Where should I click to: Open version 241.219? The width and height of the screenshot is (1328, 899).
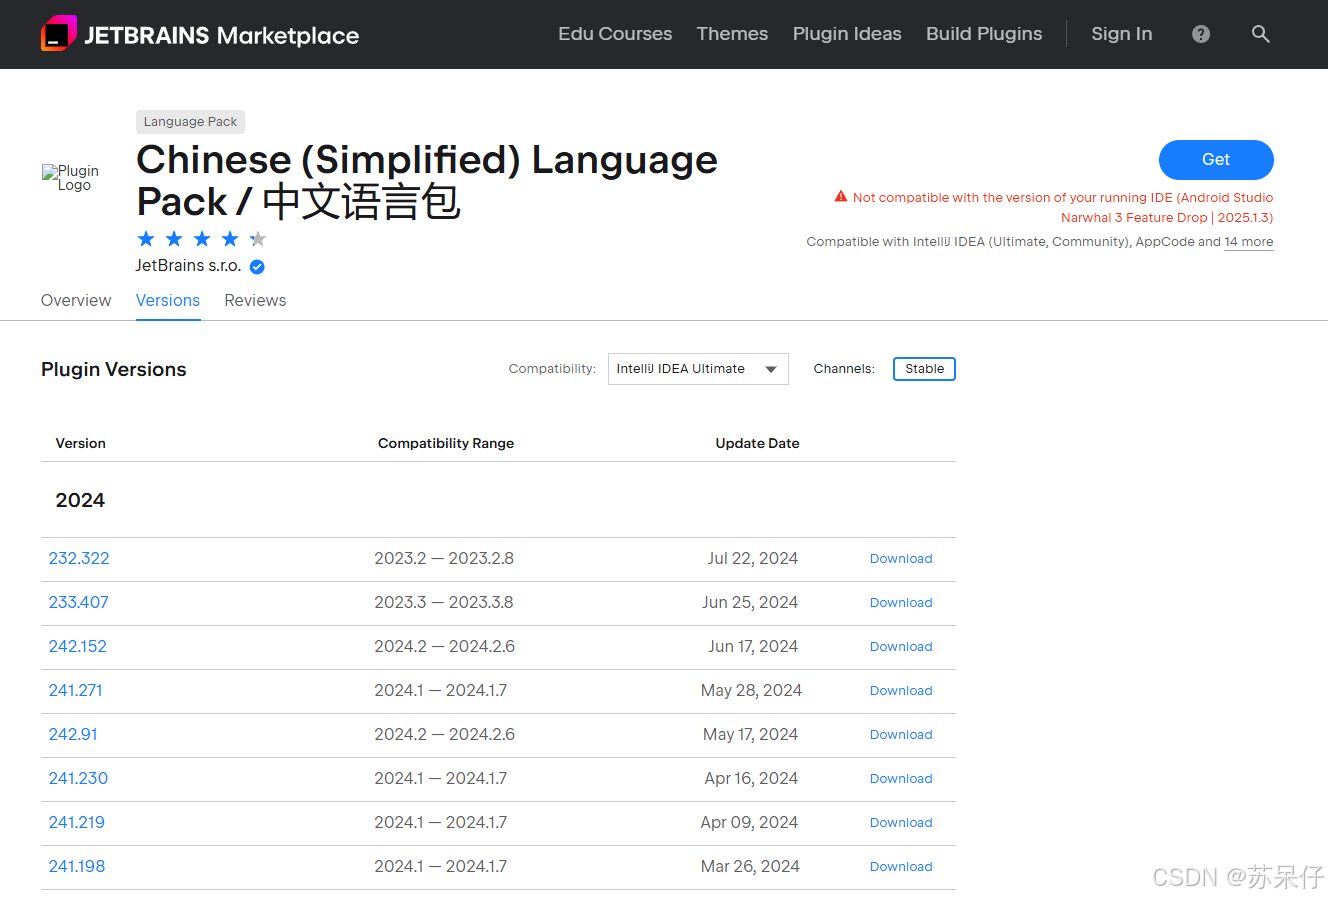(x=77, y=822)
